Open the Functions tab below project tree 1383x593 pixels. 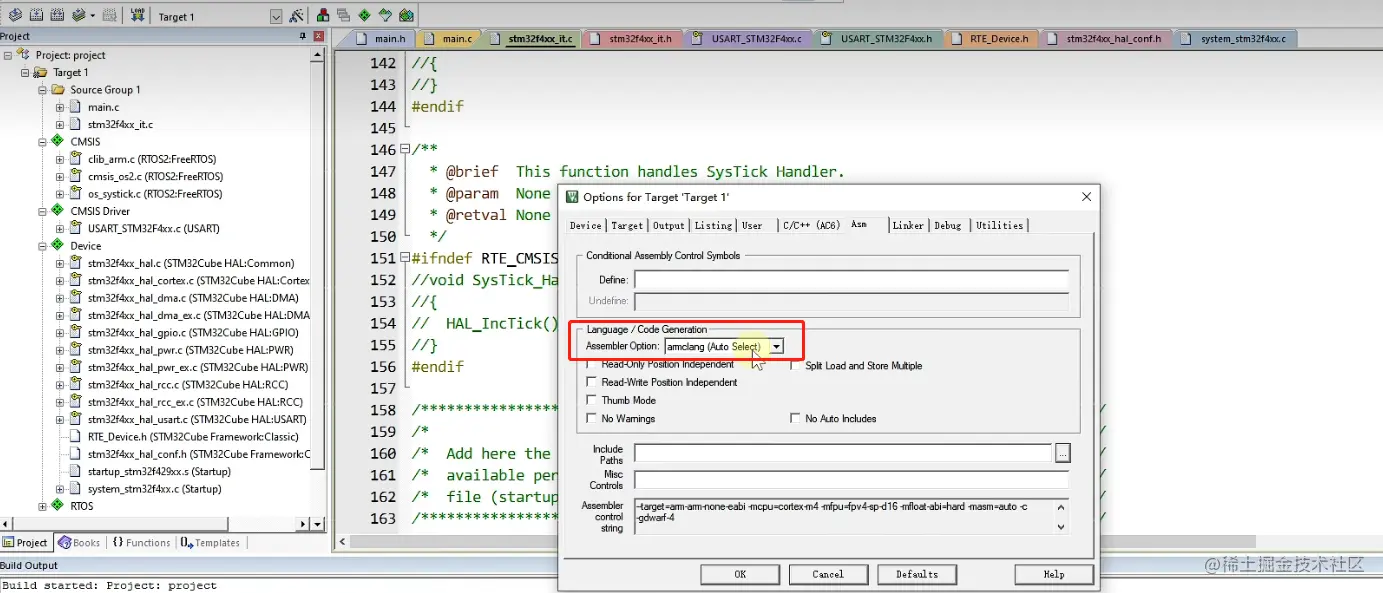coord(140,542)
